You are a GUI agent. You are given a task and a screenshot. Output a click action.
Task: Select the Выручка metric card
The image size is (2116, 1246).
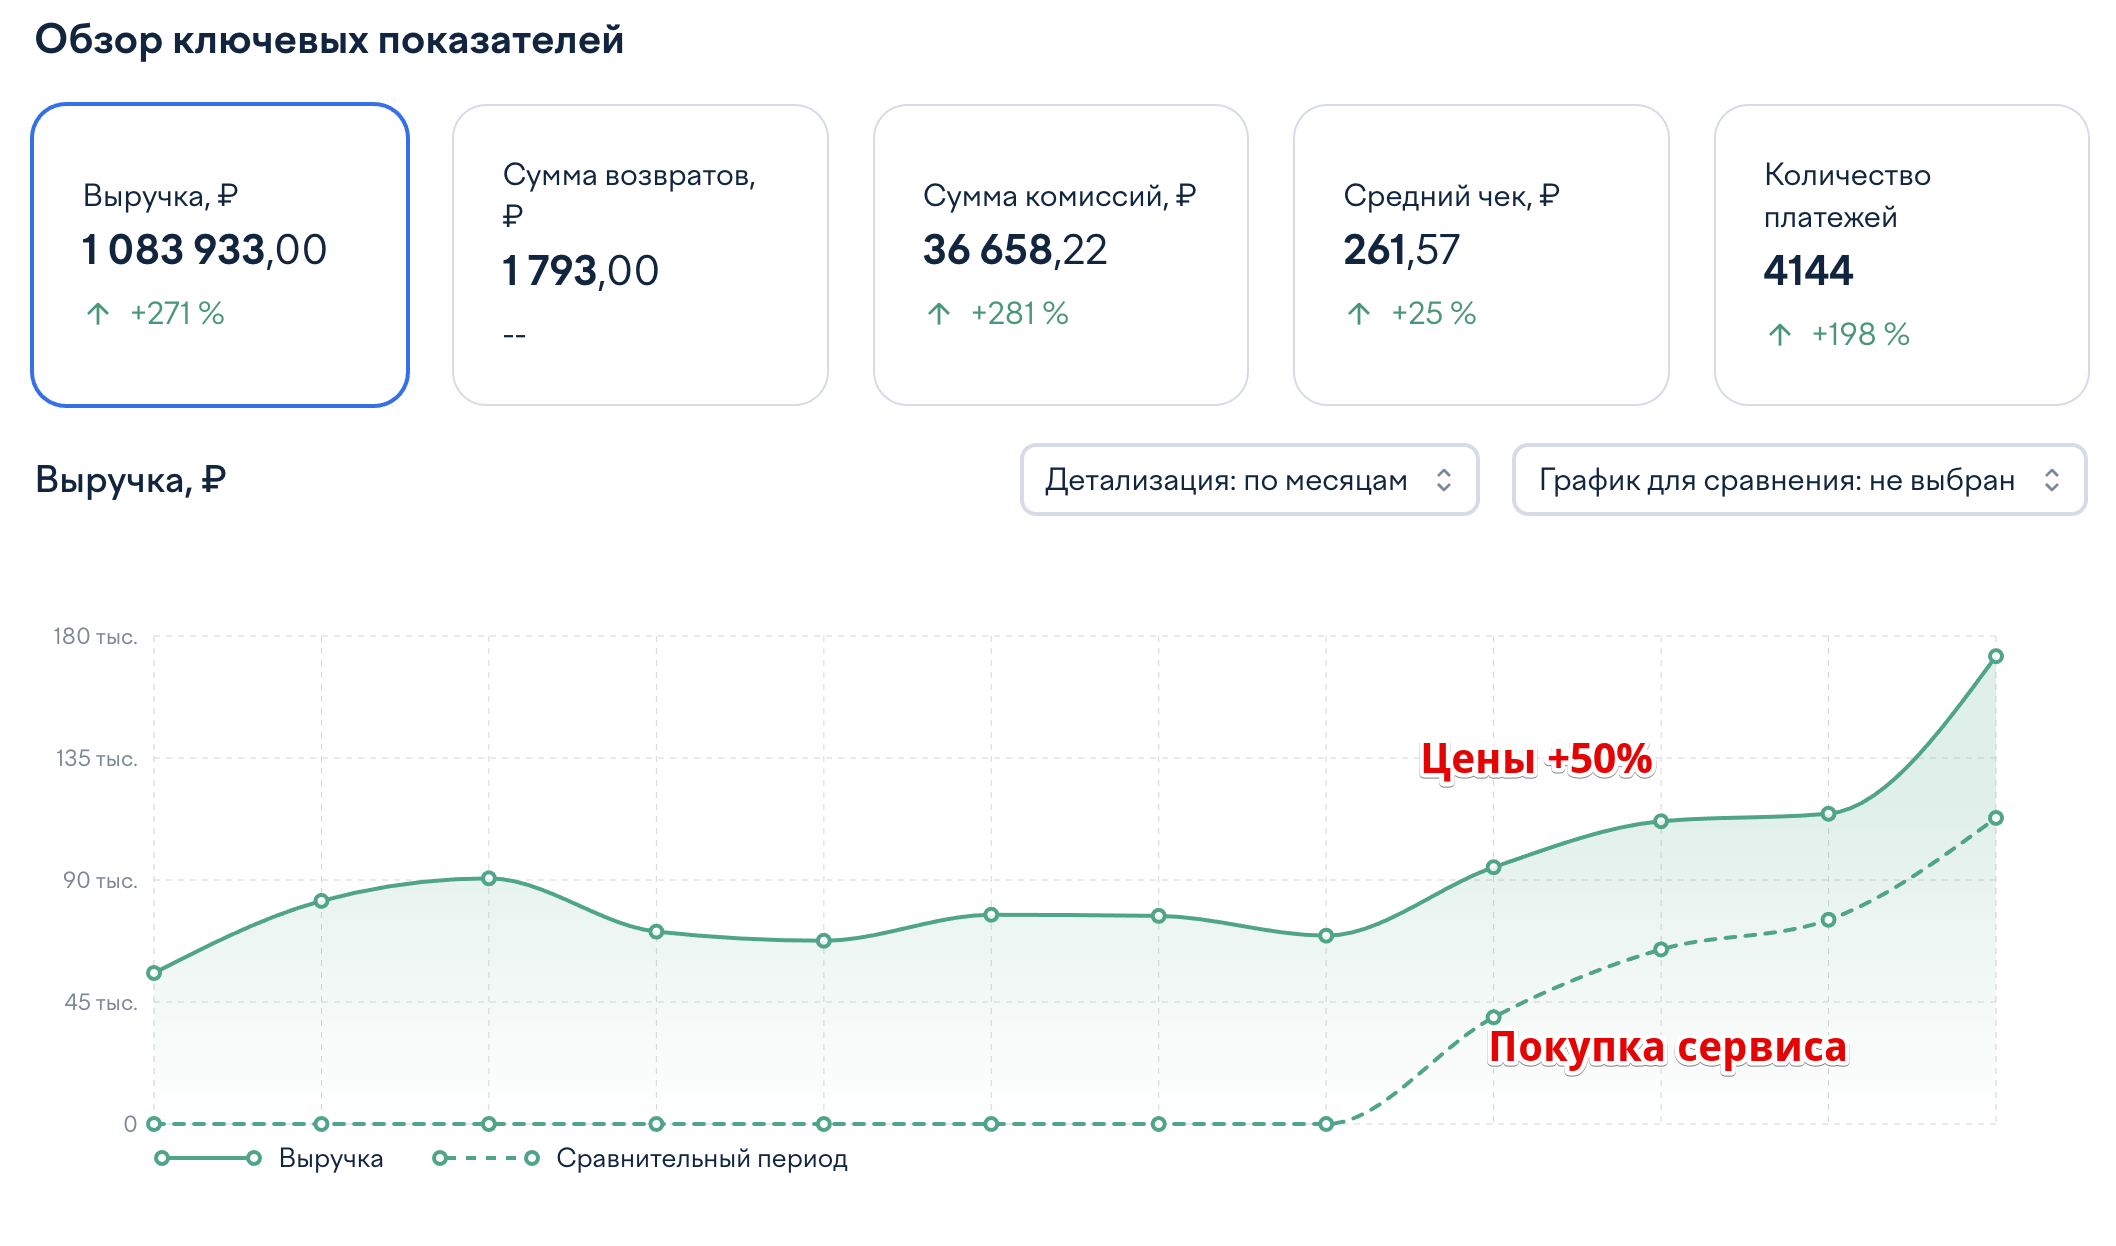(220, 255)
